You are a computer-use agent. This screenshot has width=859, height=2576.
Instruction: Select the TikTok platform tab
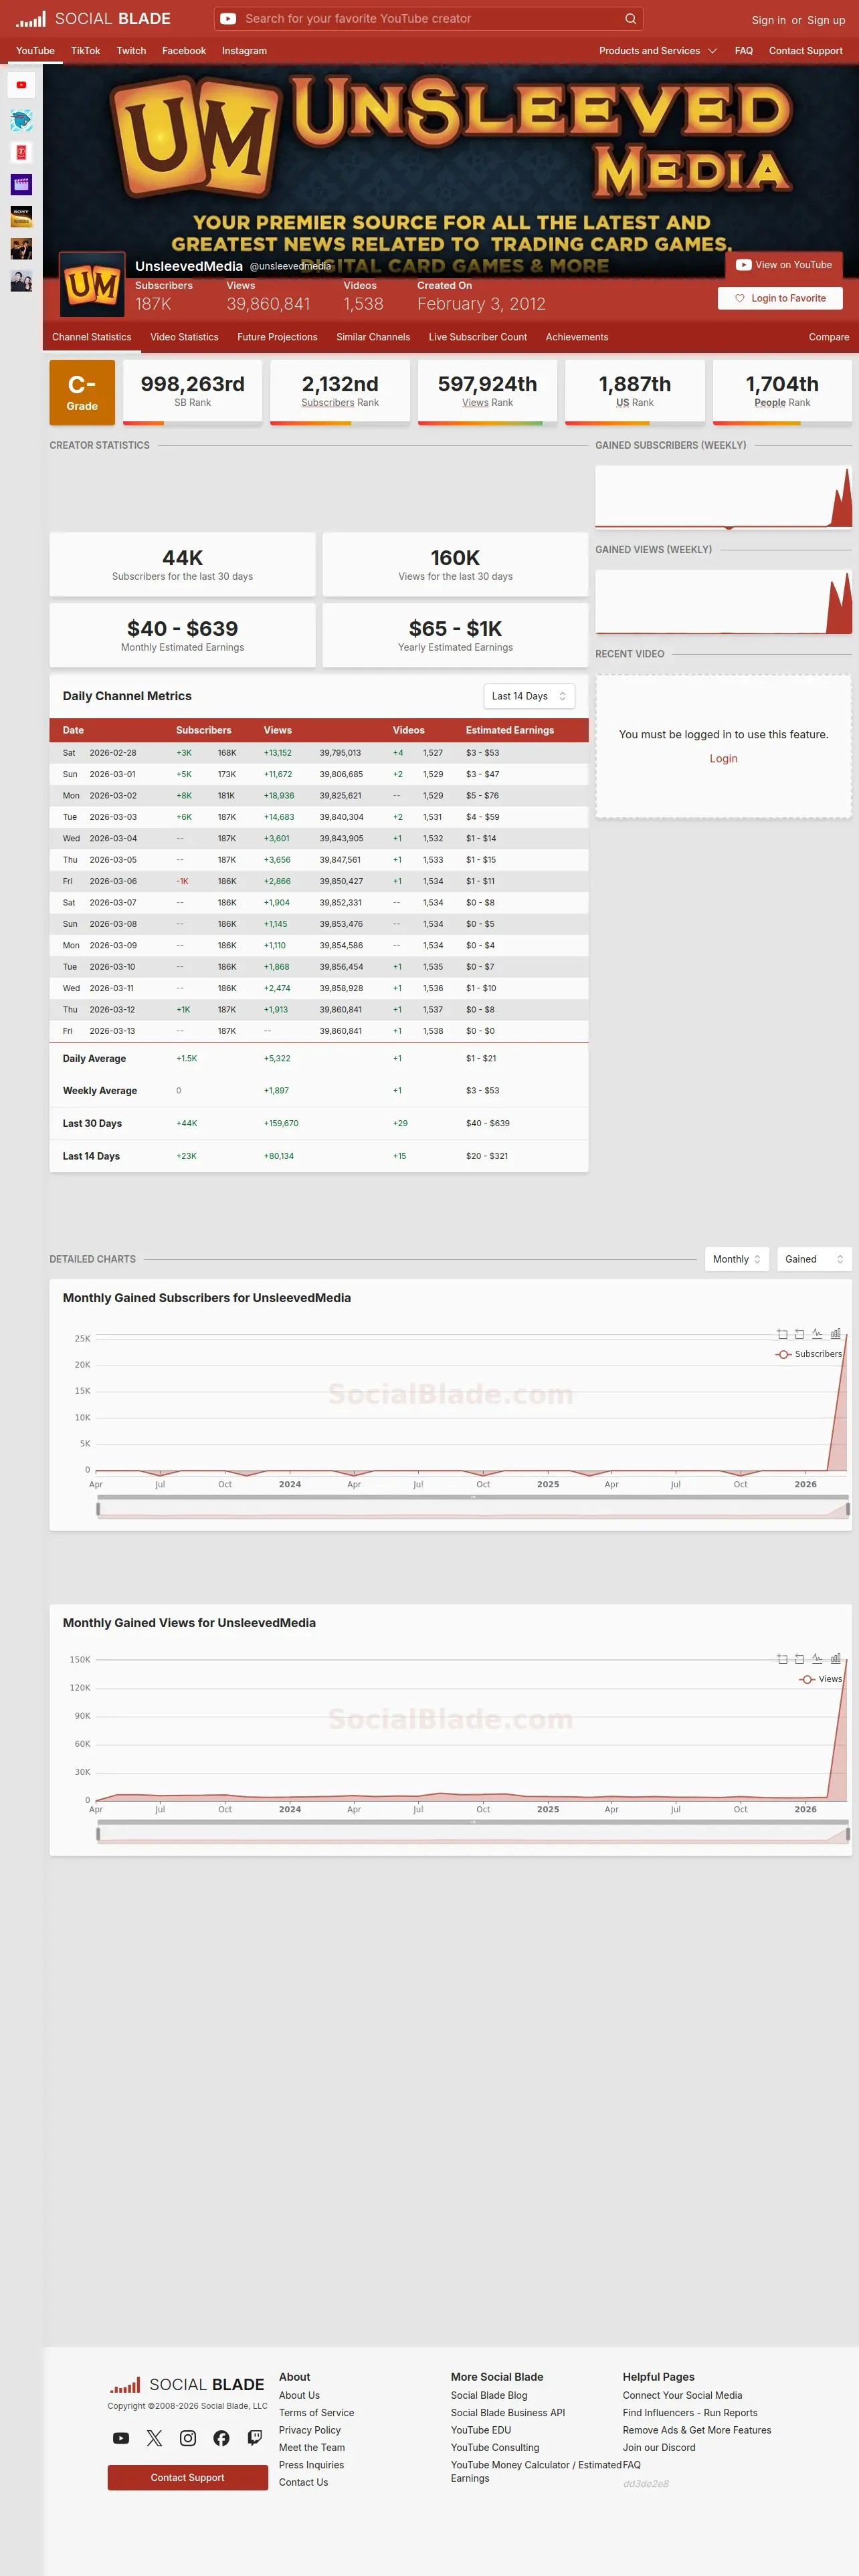[x=85, y=50]
